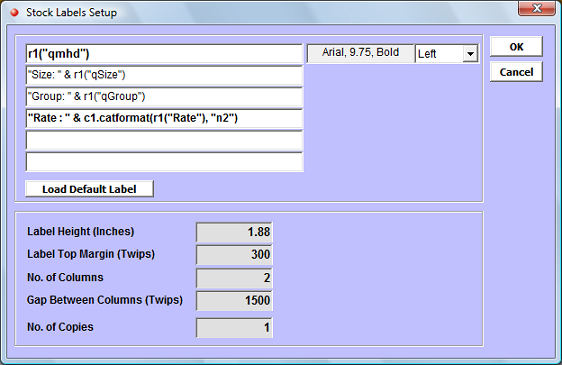This screenshot has width=562, height=365.
Task: Expand the Left alignment dropdown arrow
Action: (x=470, y=54)
